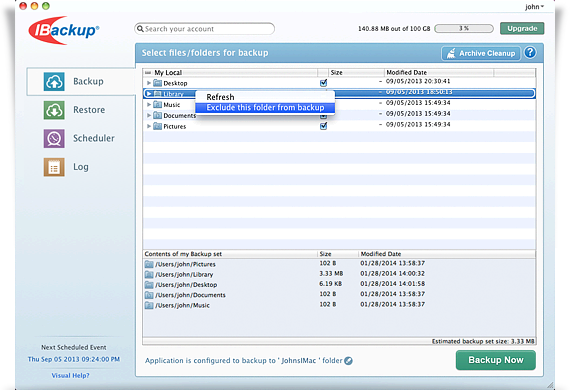
Task: Focus the Search your account field
Action: 204,29
